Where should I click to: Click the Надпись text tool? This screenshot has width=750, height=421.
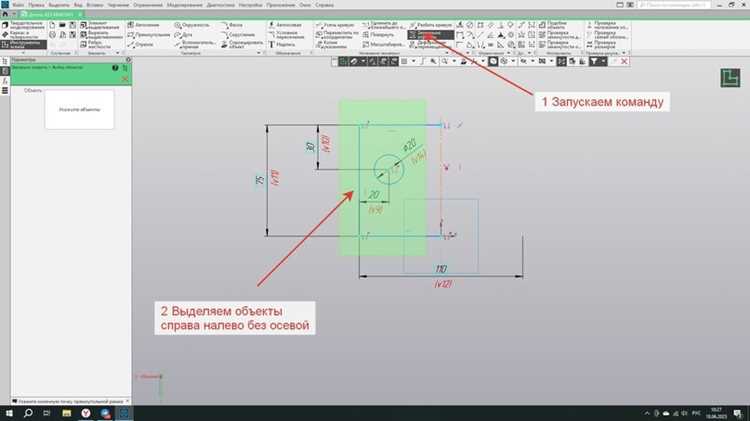(x=282, y=44)
